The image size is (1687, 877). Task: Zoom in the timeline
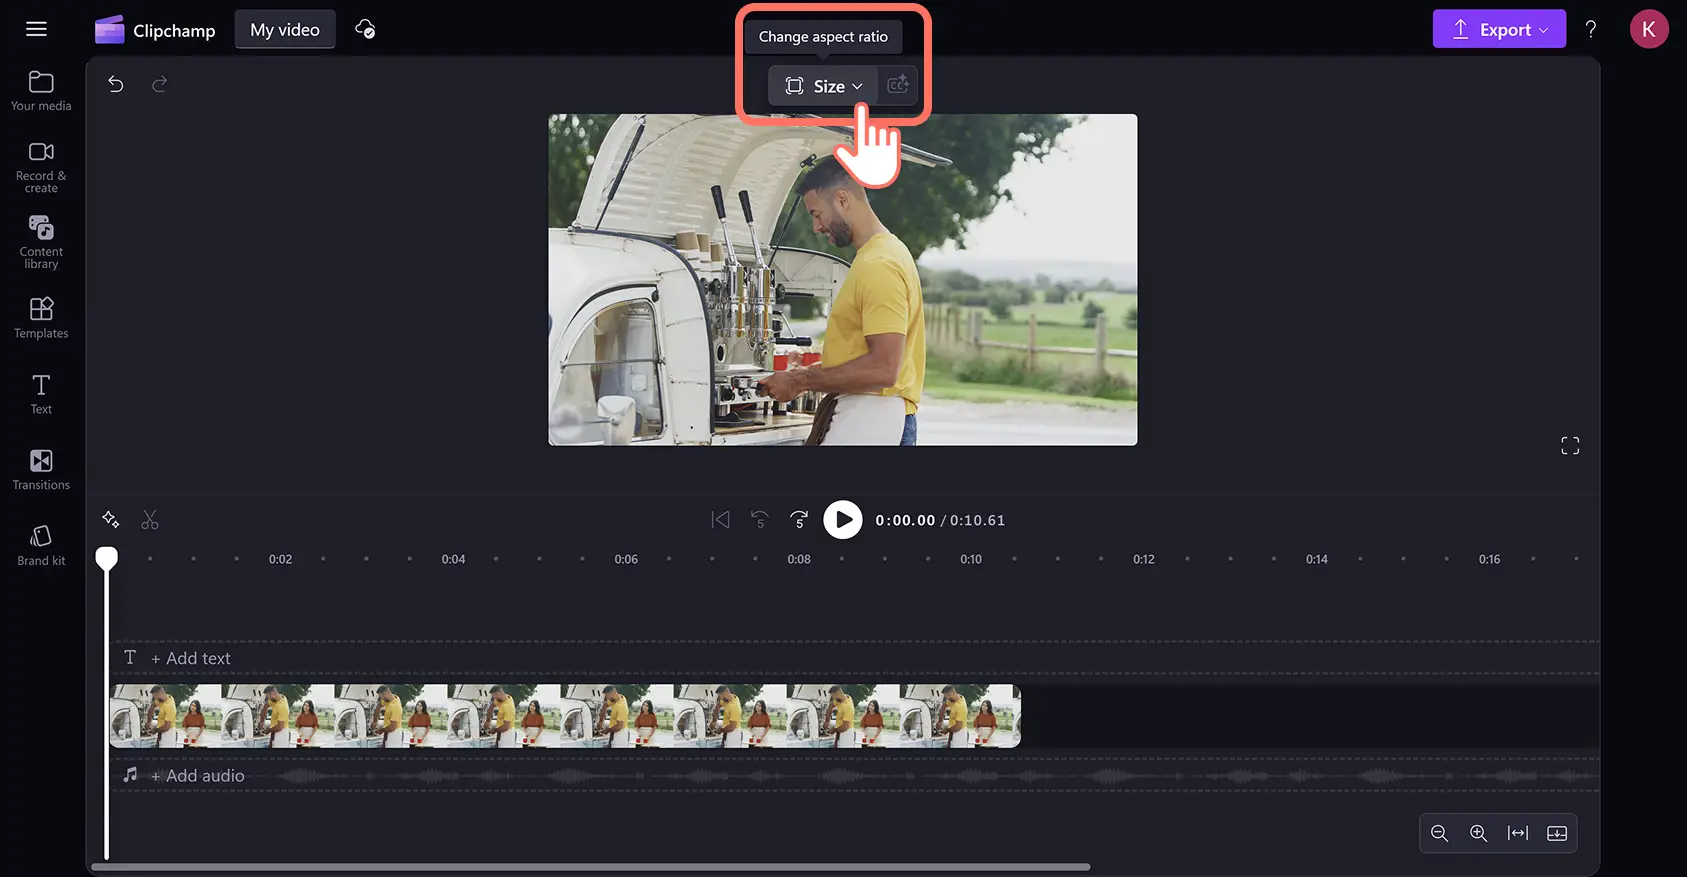coord(1479,833)
